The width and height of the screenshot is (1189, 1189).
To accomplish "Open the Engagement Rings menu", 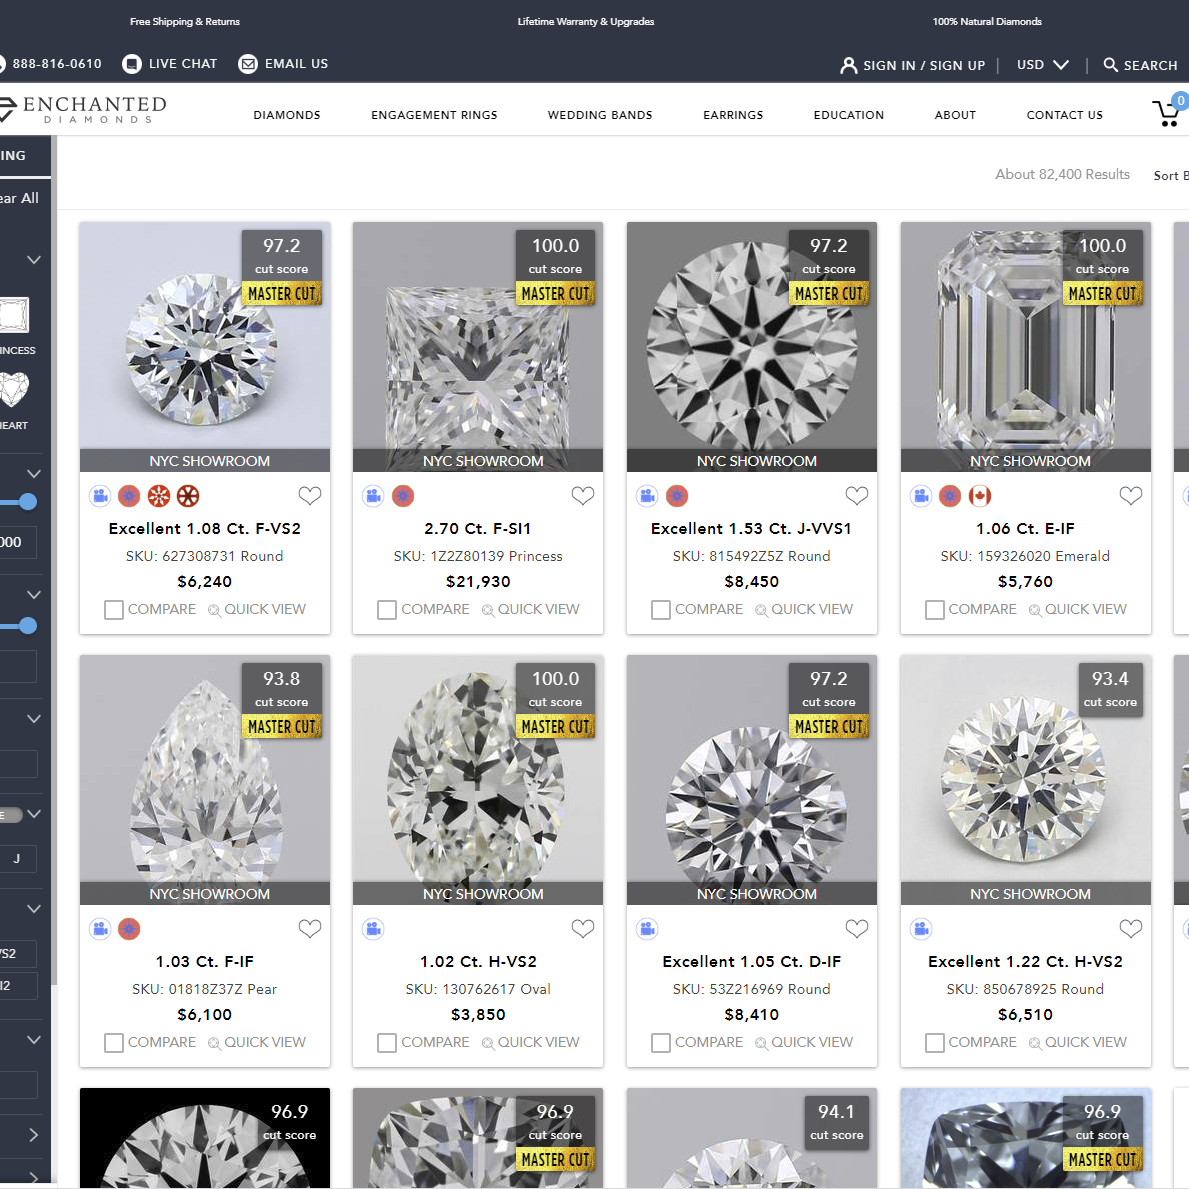I will 434,115.
